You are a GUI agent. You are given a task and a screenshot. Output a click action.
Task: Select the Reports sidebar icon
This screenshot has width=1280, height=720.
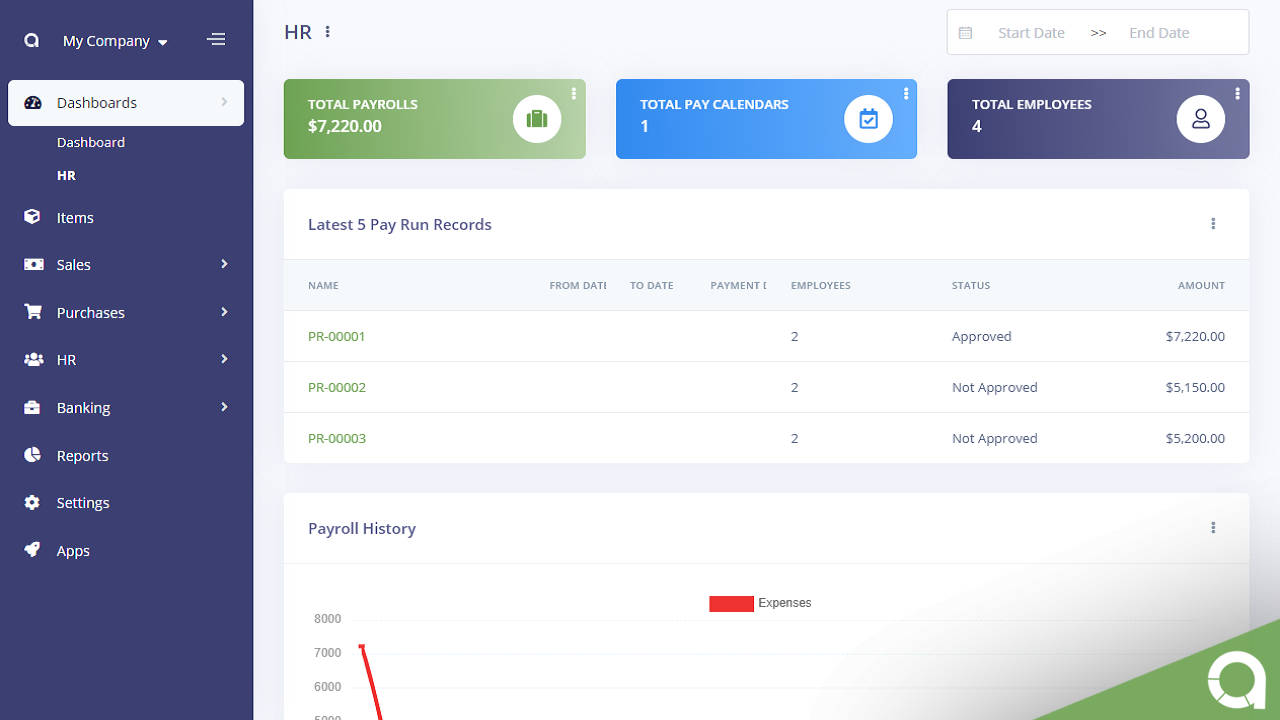(33, 455)
